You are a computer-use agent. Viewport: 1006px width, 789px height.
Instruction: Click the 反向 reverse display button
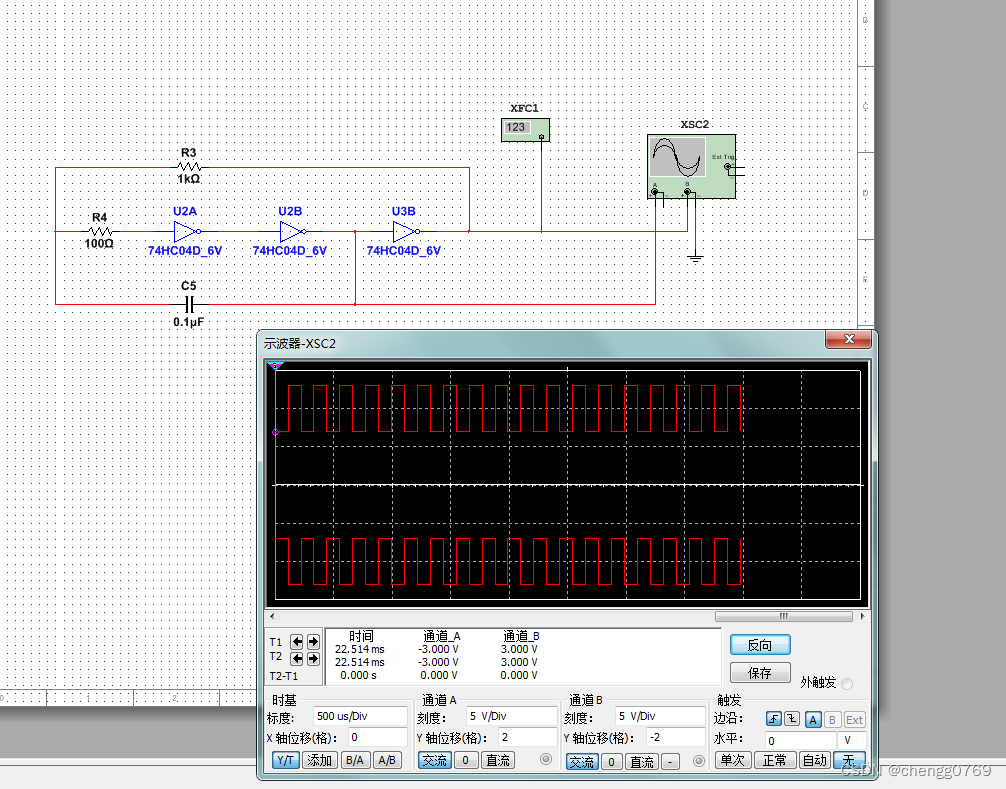(760, 644)
